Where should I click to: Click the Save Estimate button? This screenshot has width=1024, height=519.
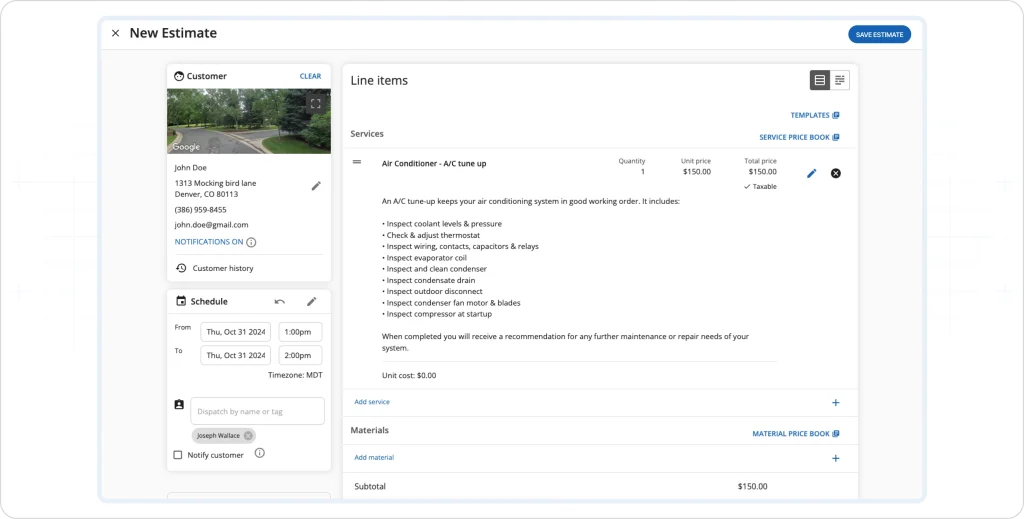(x=879, y=34)
